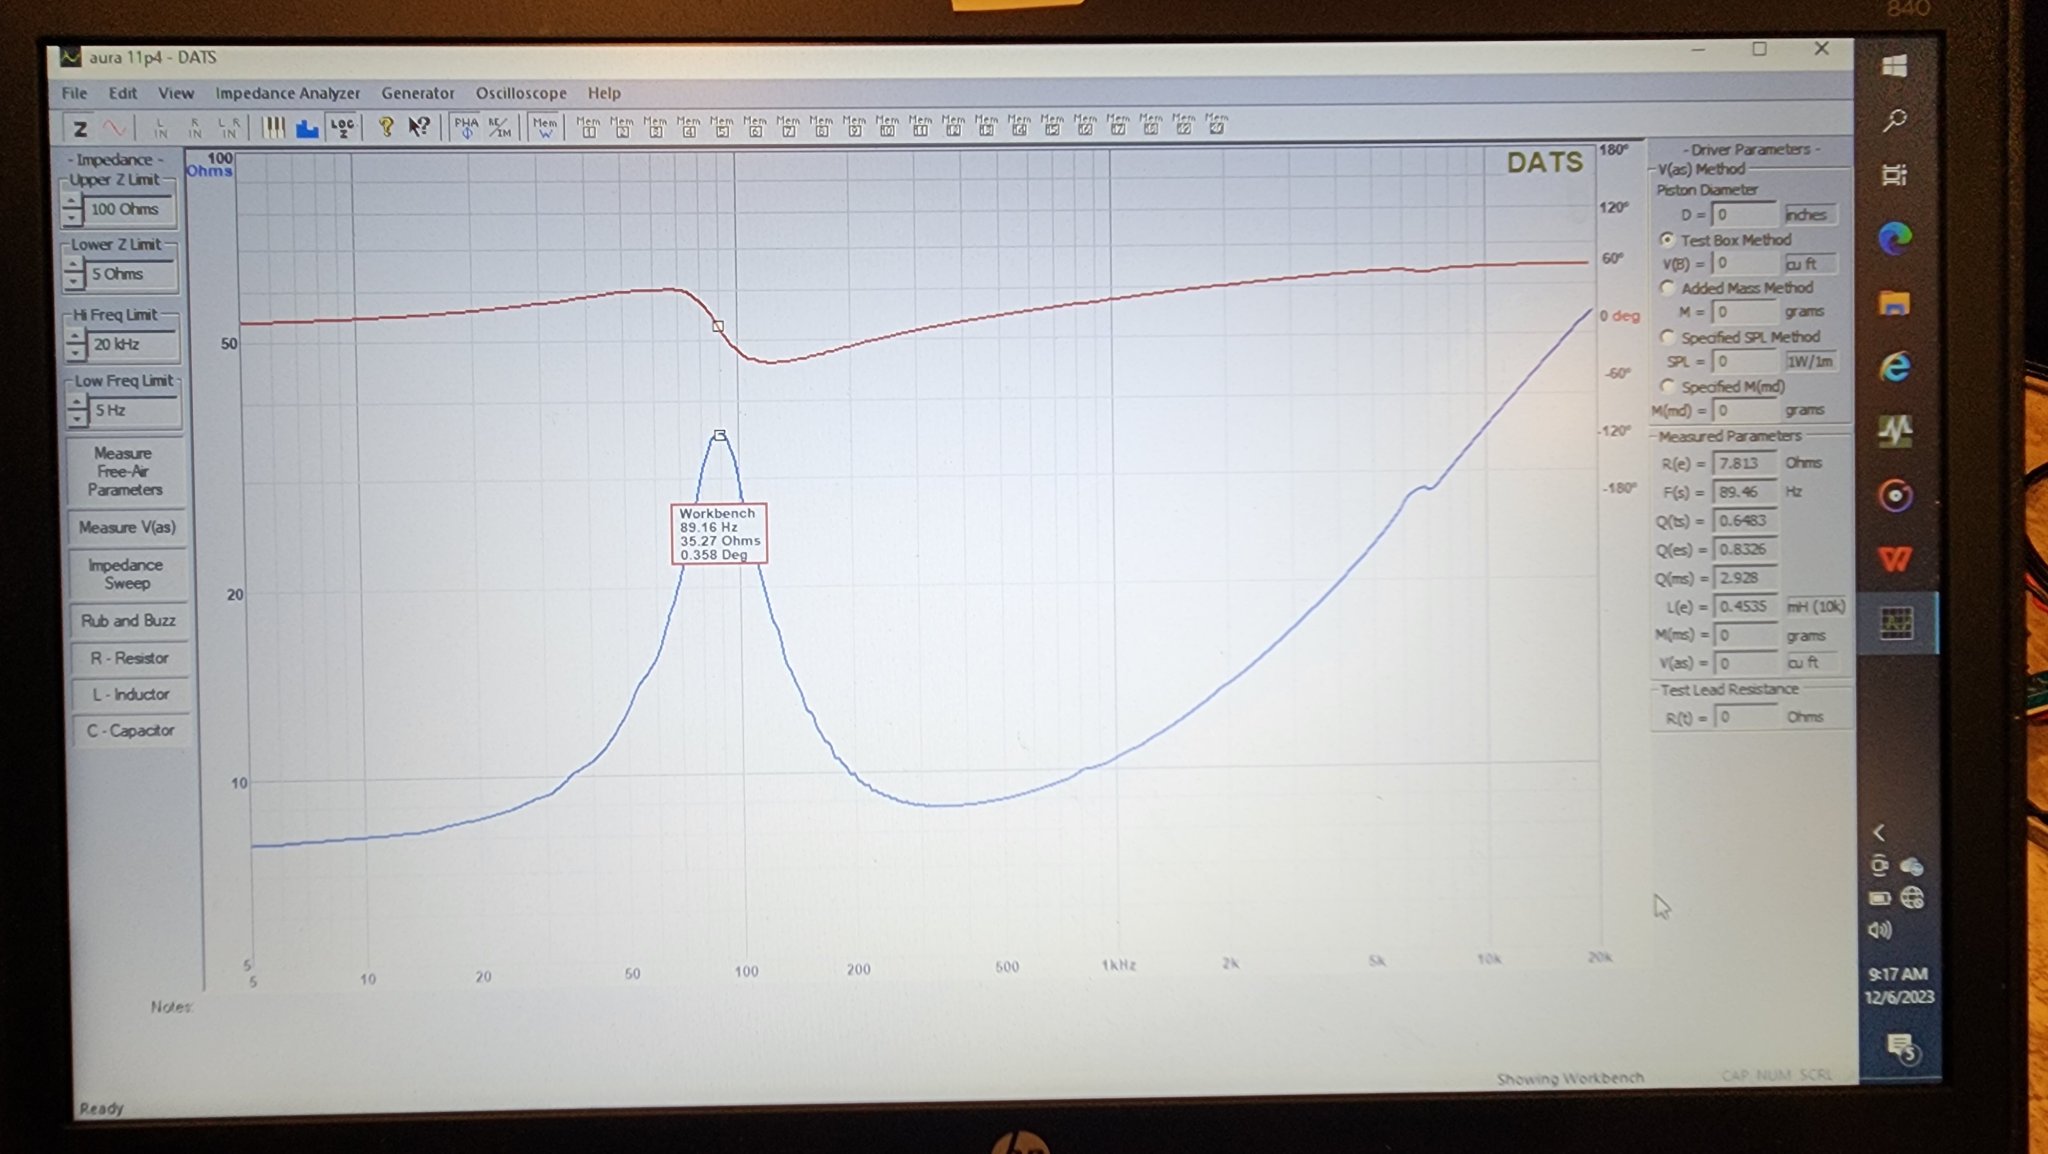Click the blue bar chart toolbar icon
Screen dimensions: 2048x1154
[307, 128]
